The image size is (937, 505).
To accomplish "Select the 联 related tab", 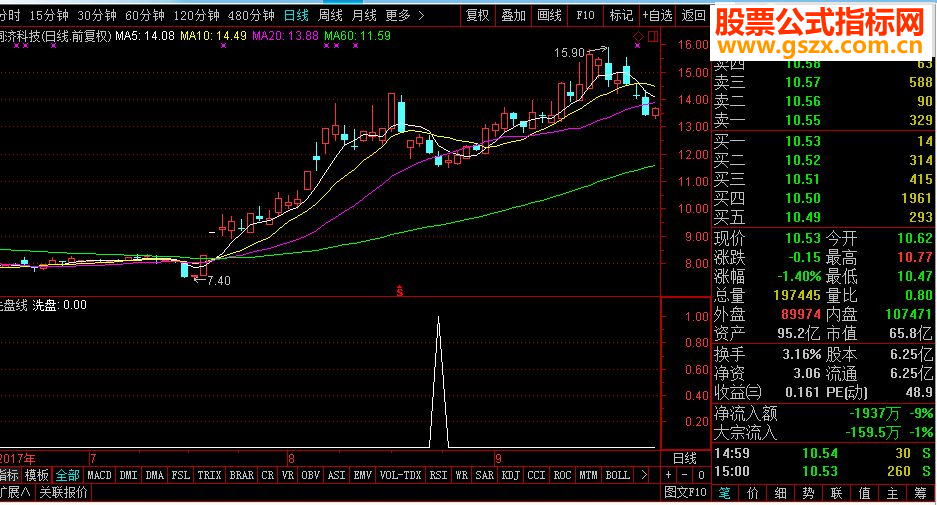I will 836,494.
